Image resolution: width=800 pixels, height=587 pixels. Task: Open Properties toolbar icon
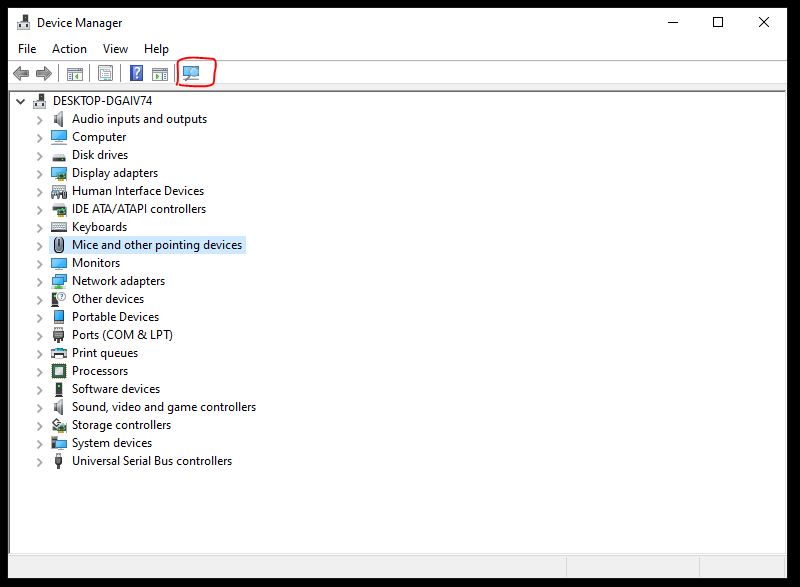(106, 74)
